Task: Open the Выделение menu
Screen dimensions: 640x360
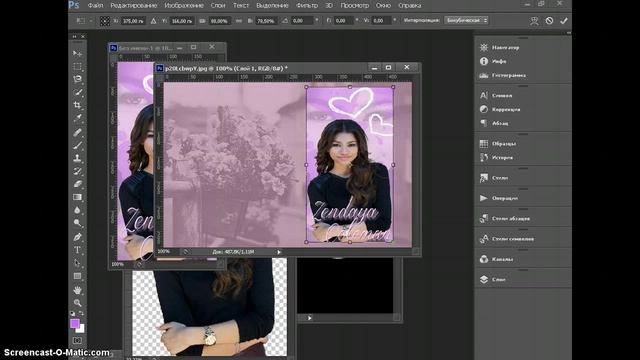Action: [272, 6]
